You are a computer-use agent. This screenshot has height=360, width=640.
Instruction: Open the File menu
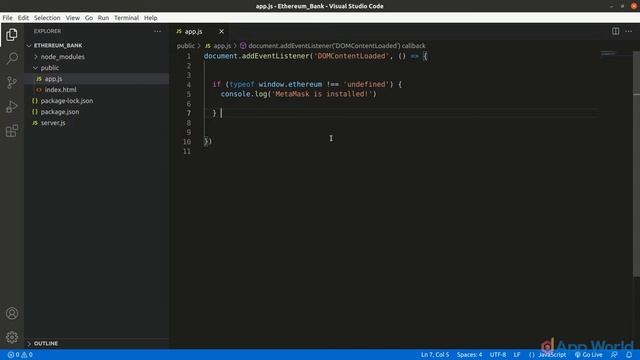coord(7,18)
